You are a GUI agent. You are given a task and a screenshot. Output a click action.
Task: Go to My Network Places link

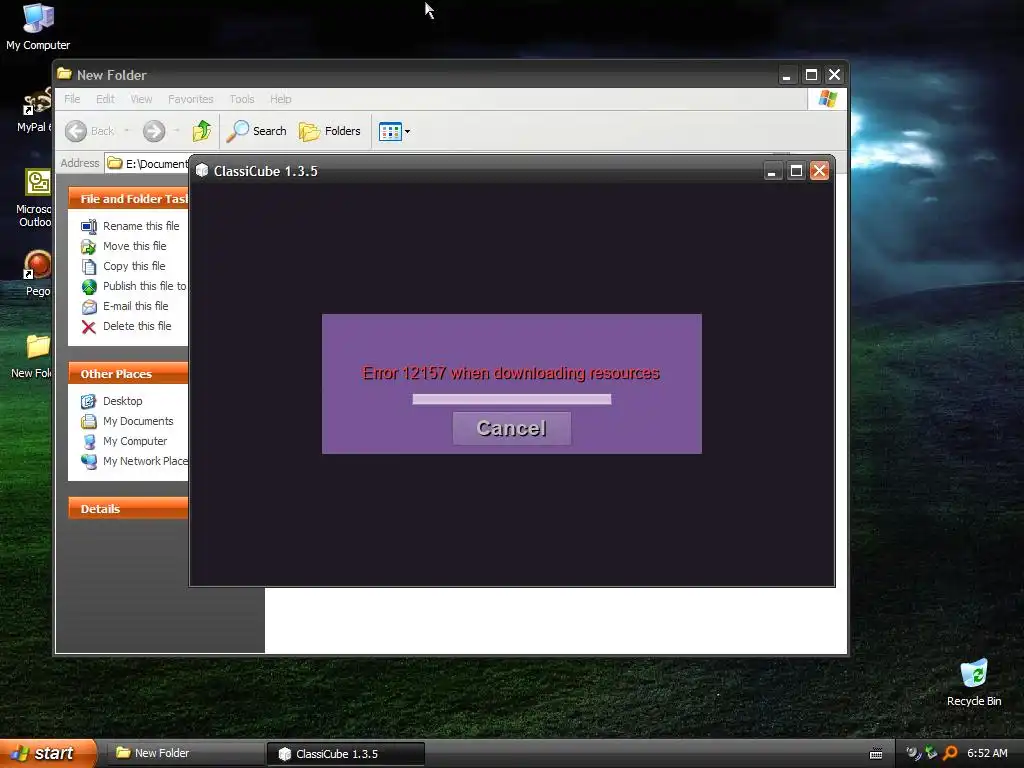pos(145,461)
